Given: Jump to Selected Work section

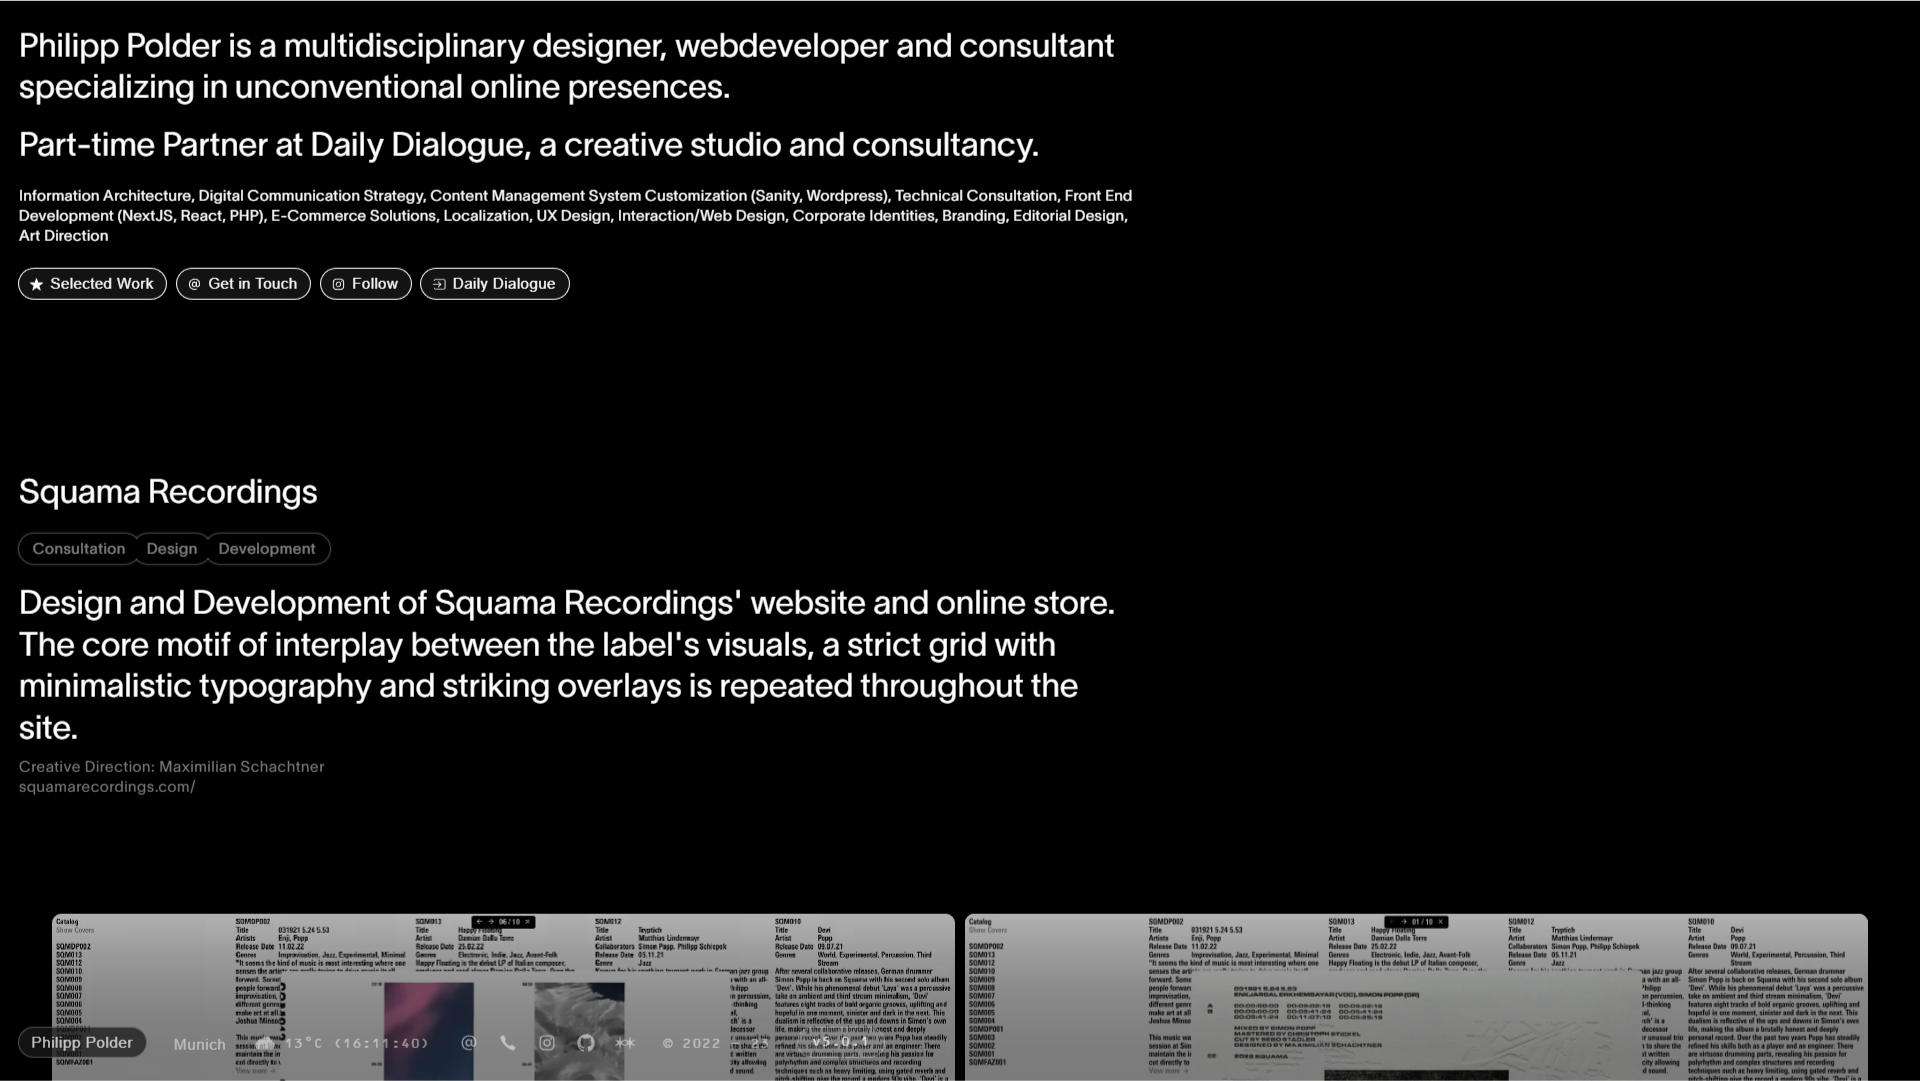Looking at the screenshot, I should click(92, 284).
